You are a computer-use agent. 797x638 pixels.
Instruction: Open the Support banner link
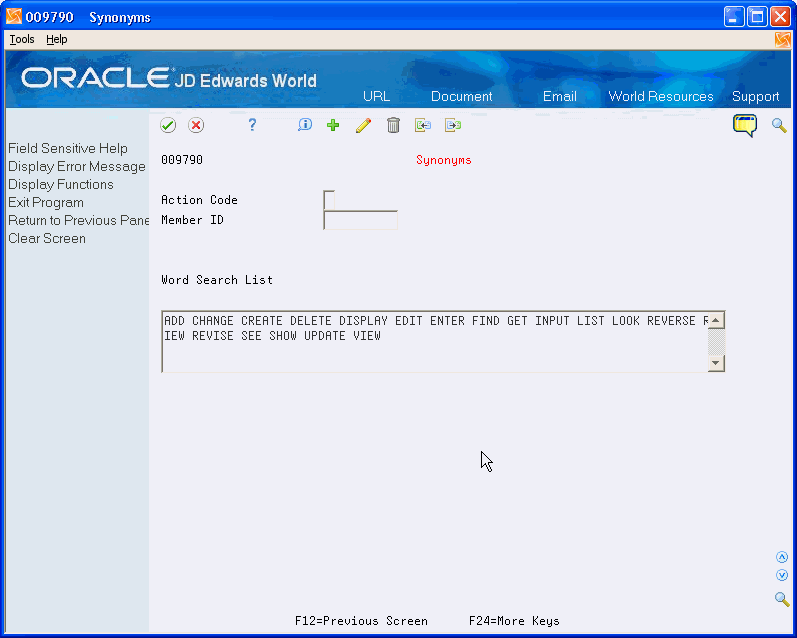[x=755, y=96]
